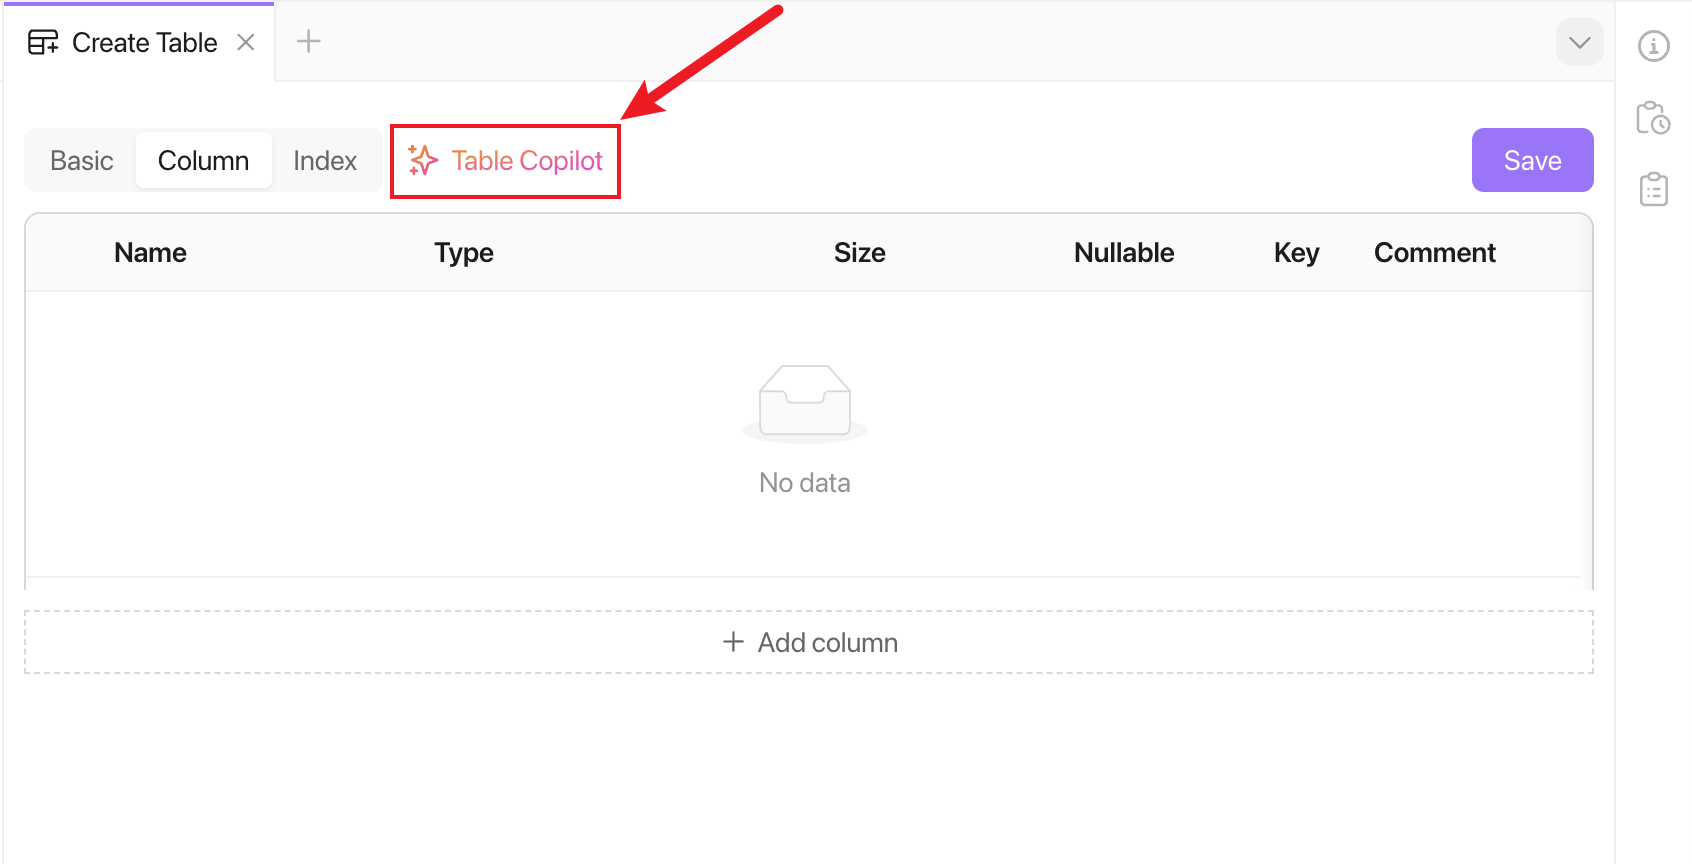1692x864 pixels.
Task: Open a new tab with plus icon
Action: pyautogui.click(x=309, y=41)
